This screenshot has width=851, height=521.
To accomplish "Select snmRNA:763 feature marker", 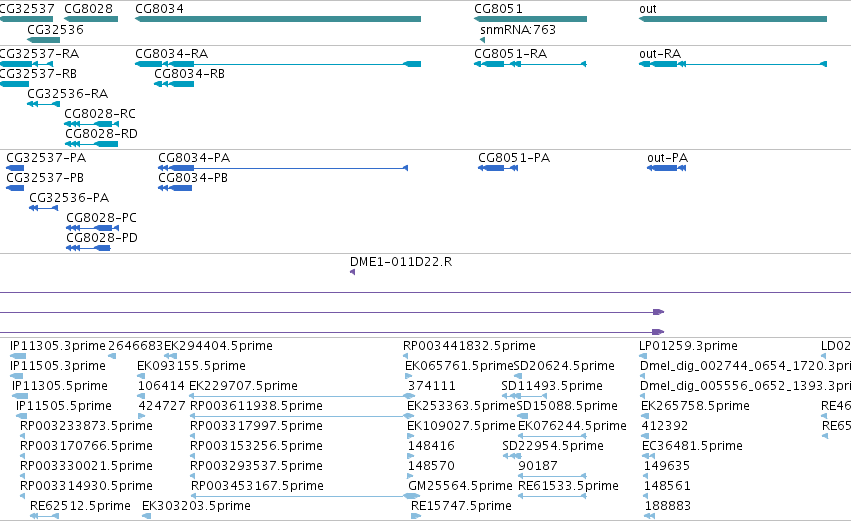I will pyautogui.click(x=482, y=40).
